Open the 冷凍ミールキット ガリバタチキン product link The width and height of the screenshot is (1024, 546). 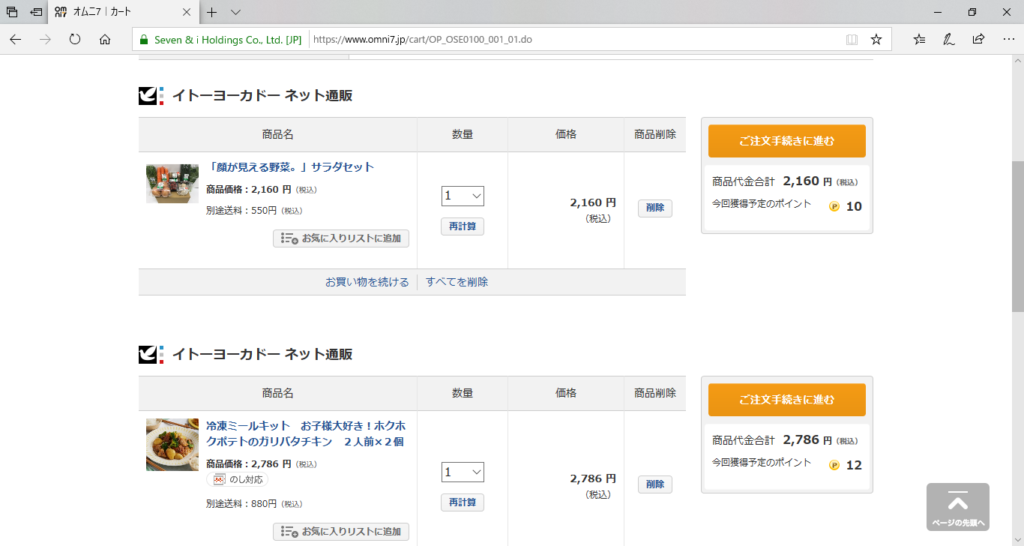[x=306, y=434]
